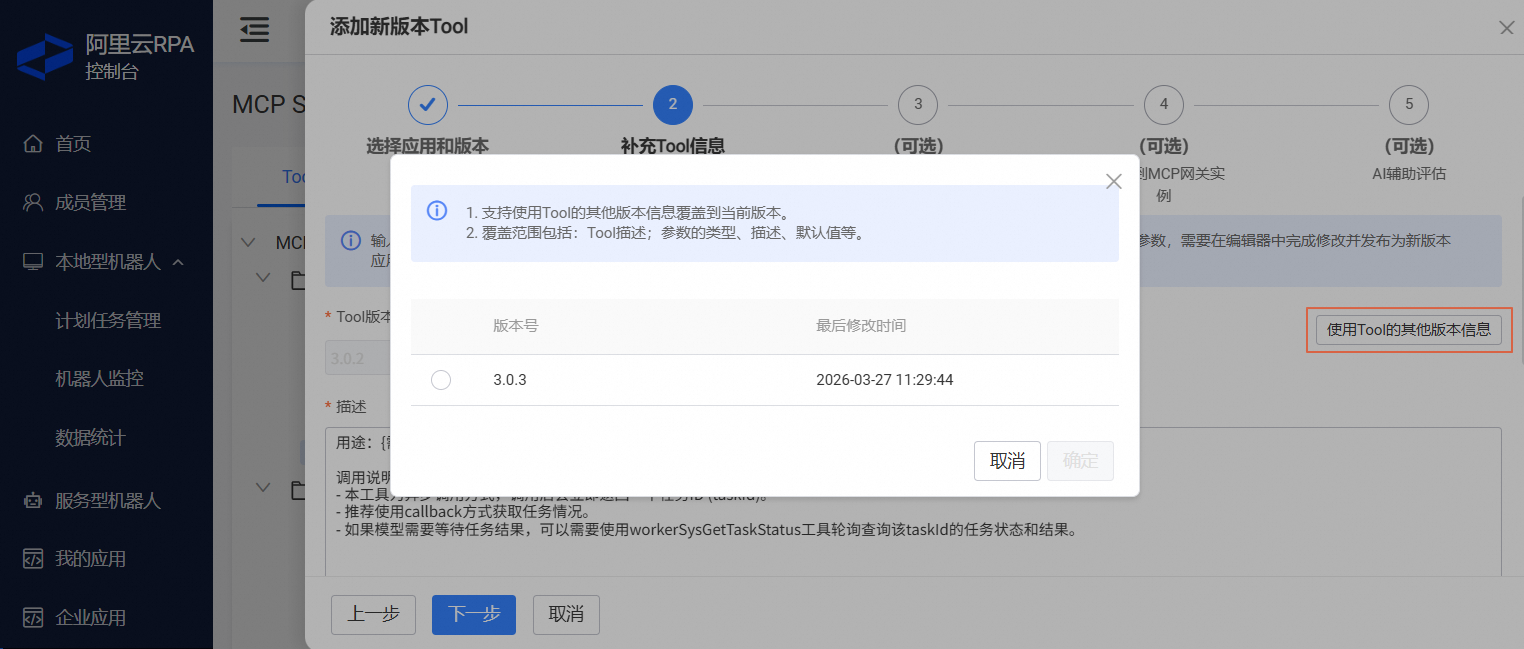Click the info icon in the dialog notice
The image size is (1524, 649).
click(x=437, y=211)
